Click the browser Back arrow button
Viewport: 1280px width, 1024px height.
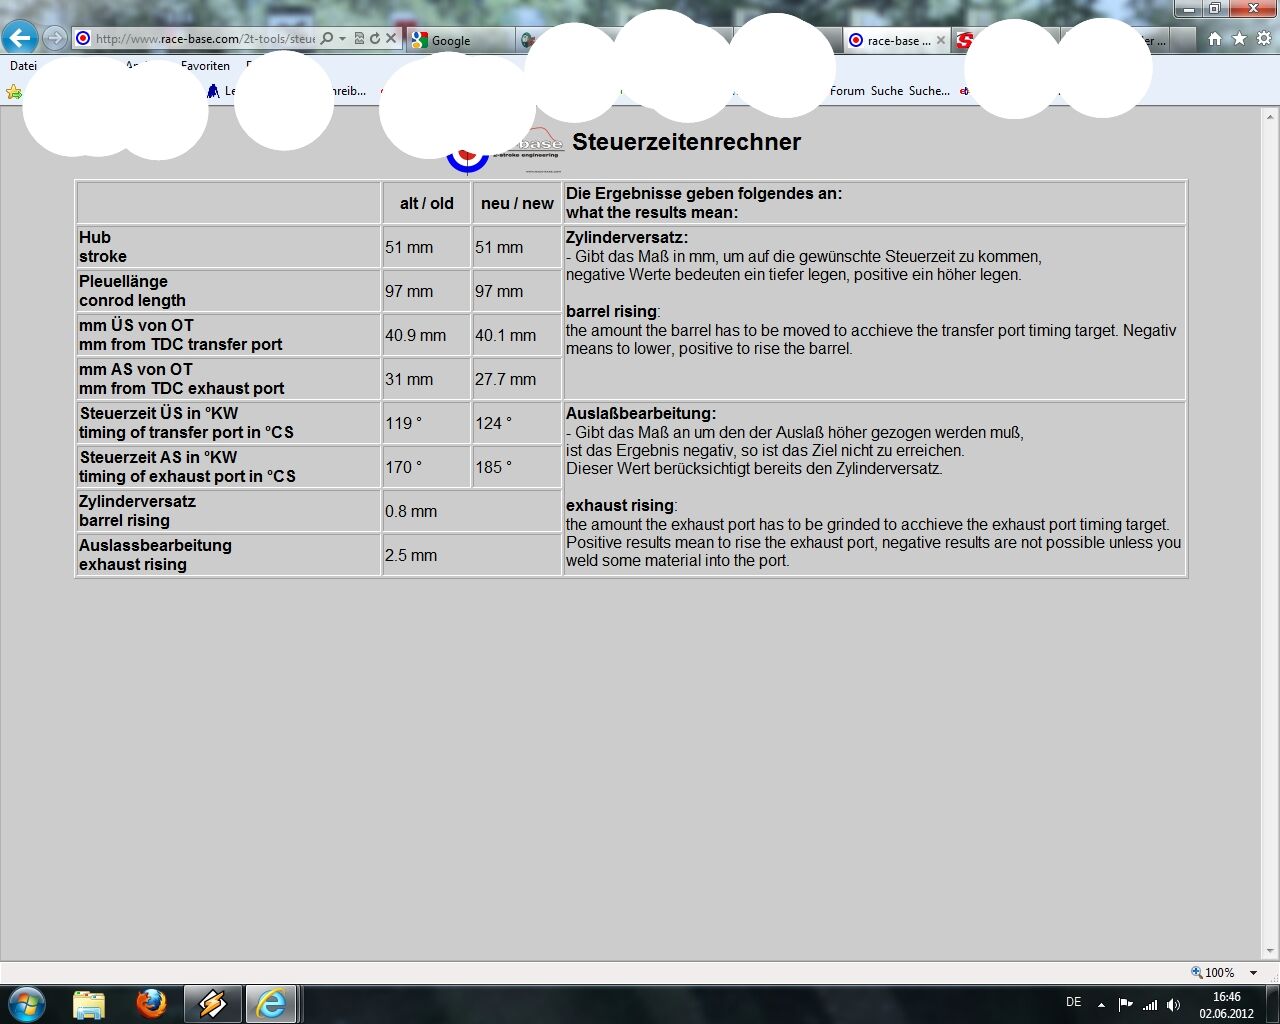coord(19,39)
